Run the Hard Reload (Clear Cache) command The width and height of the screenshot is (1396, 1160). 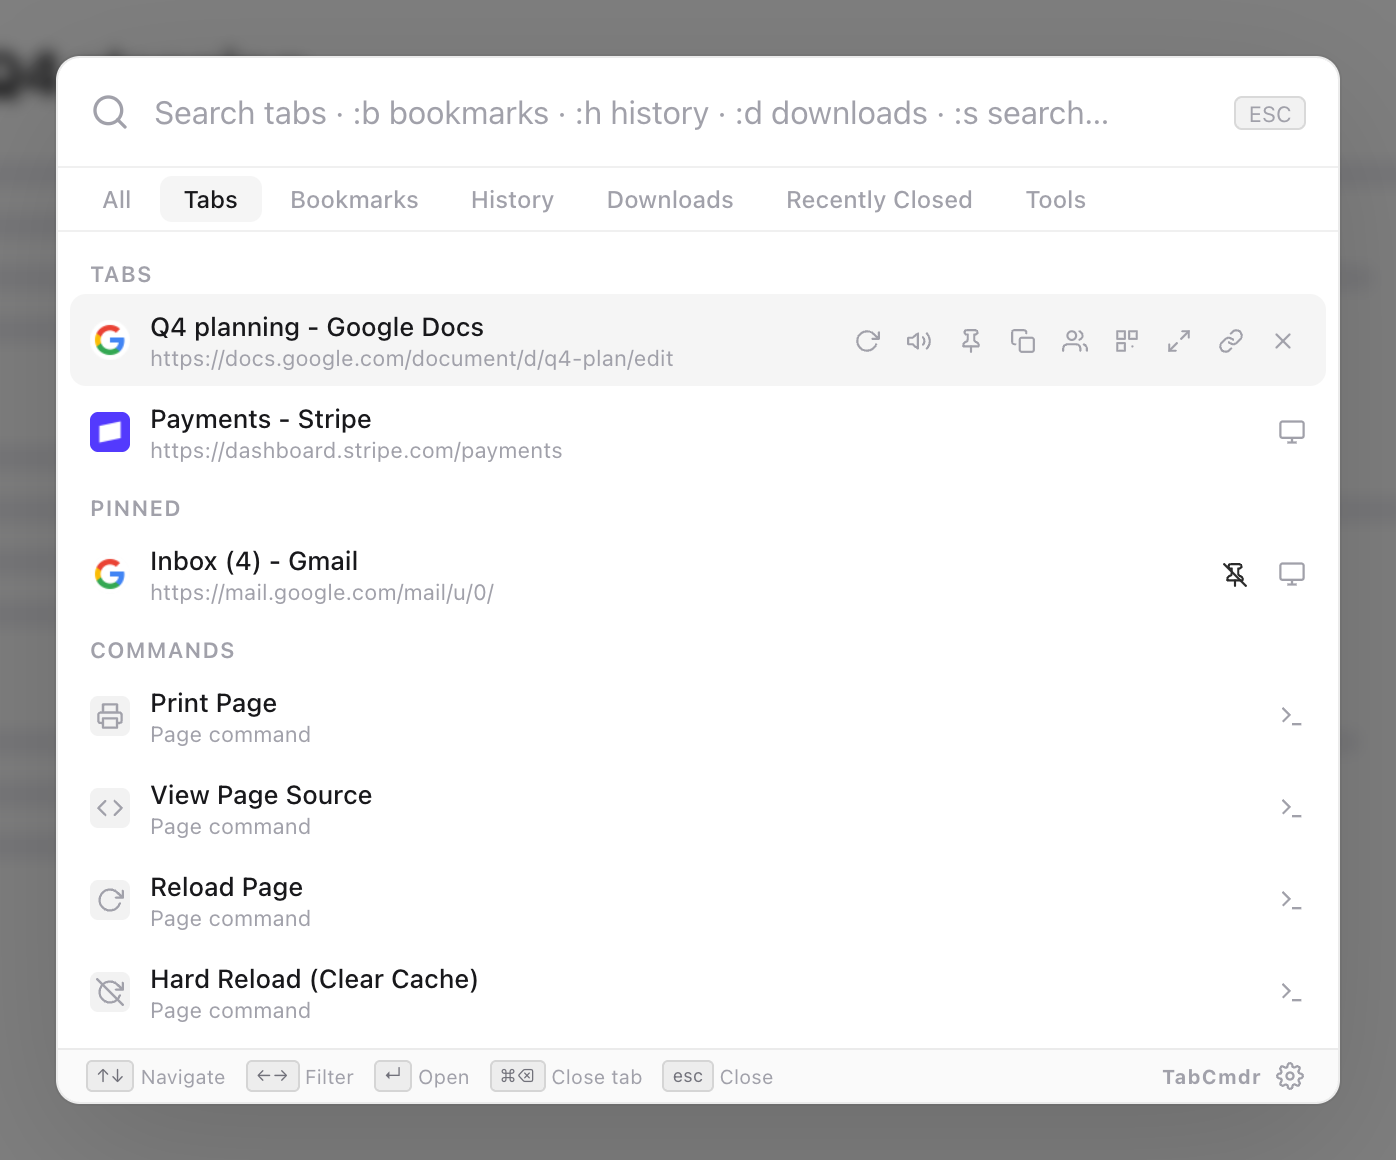pos(698,992)
